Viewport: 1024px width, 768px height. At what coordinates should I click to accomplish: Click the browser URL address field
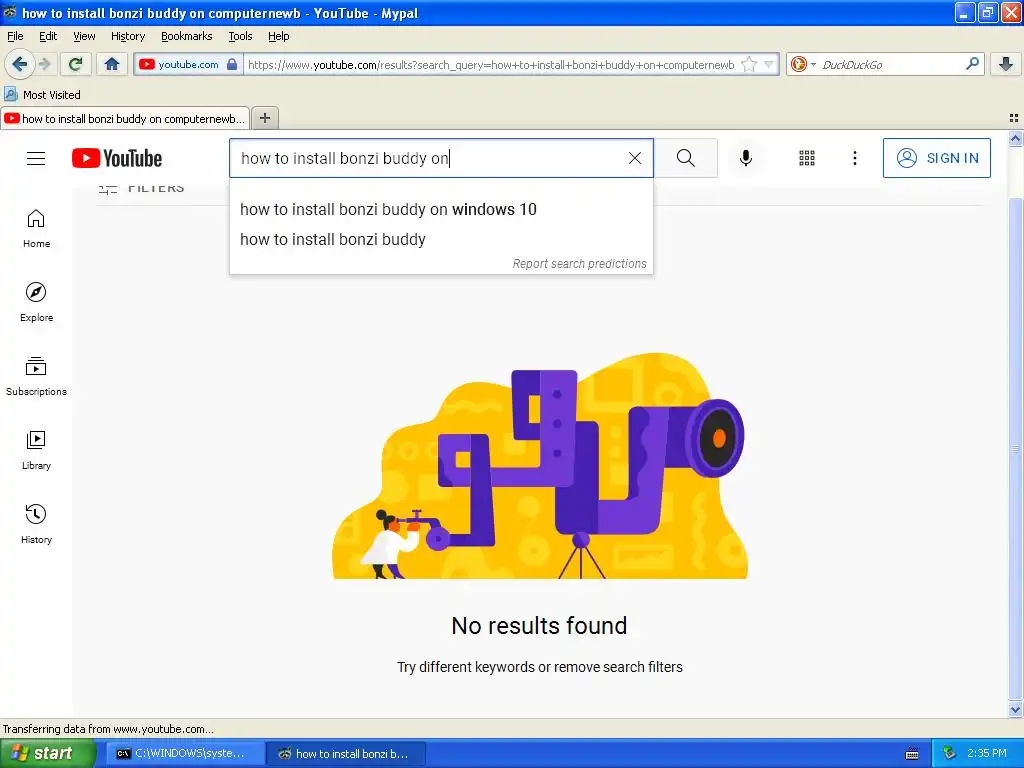tap(491, 64)
